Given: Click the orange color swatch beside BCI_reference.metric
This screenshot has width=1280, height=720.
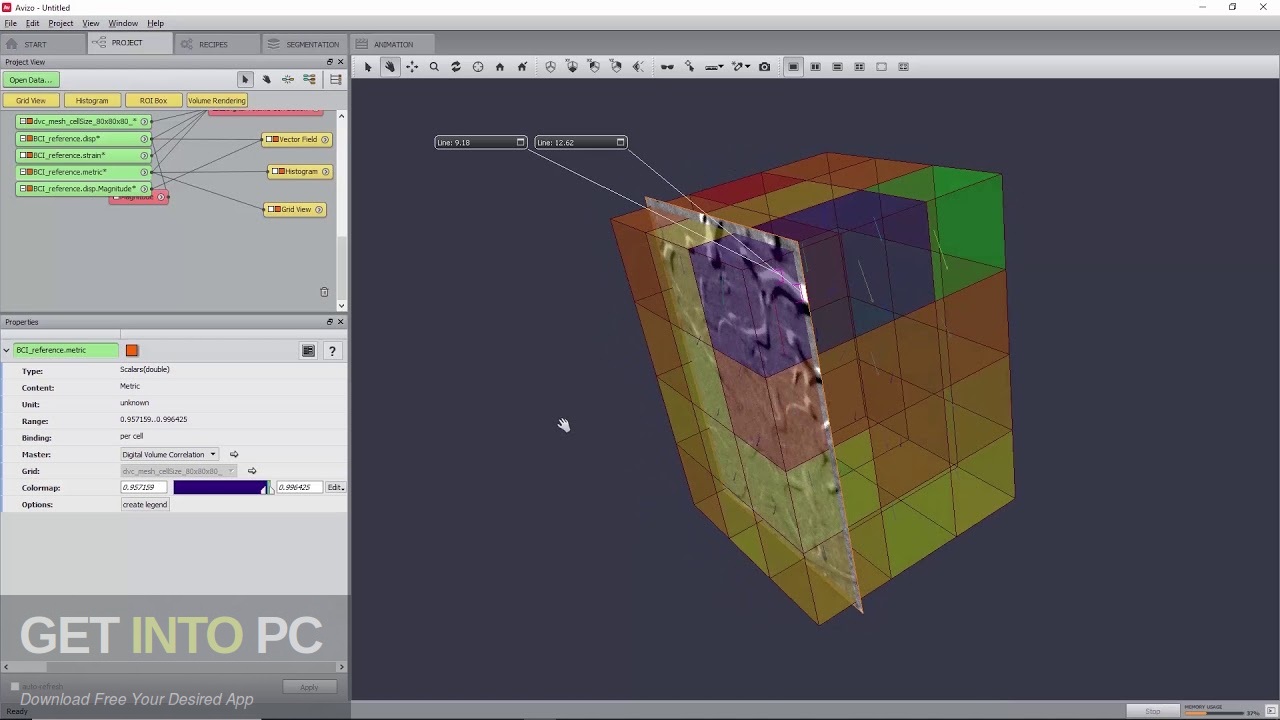Looking at the screenshot, I should point(132,350).
